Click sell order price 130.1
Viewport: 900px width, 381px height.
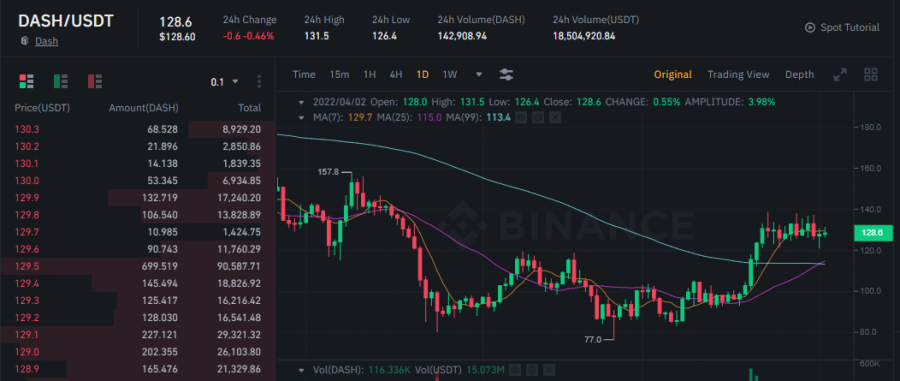[x=27, y=164]
